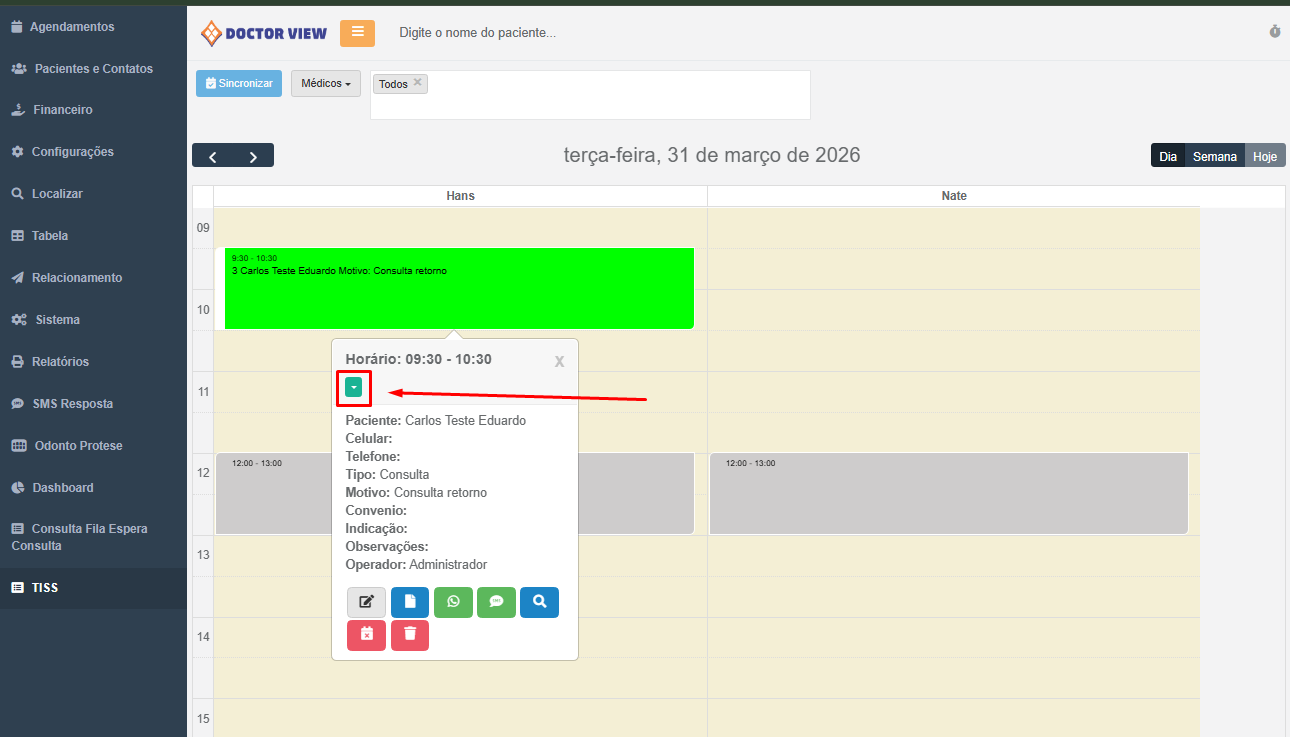Open Pacientes e Contatos menu
The width and height of the screenshot is (1290, 737).
coord(93,69)
